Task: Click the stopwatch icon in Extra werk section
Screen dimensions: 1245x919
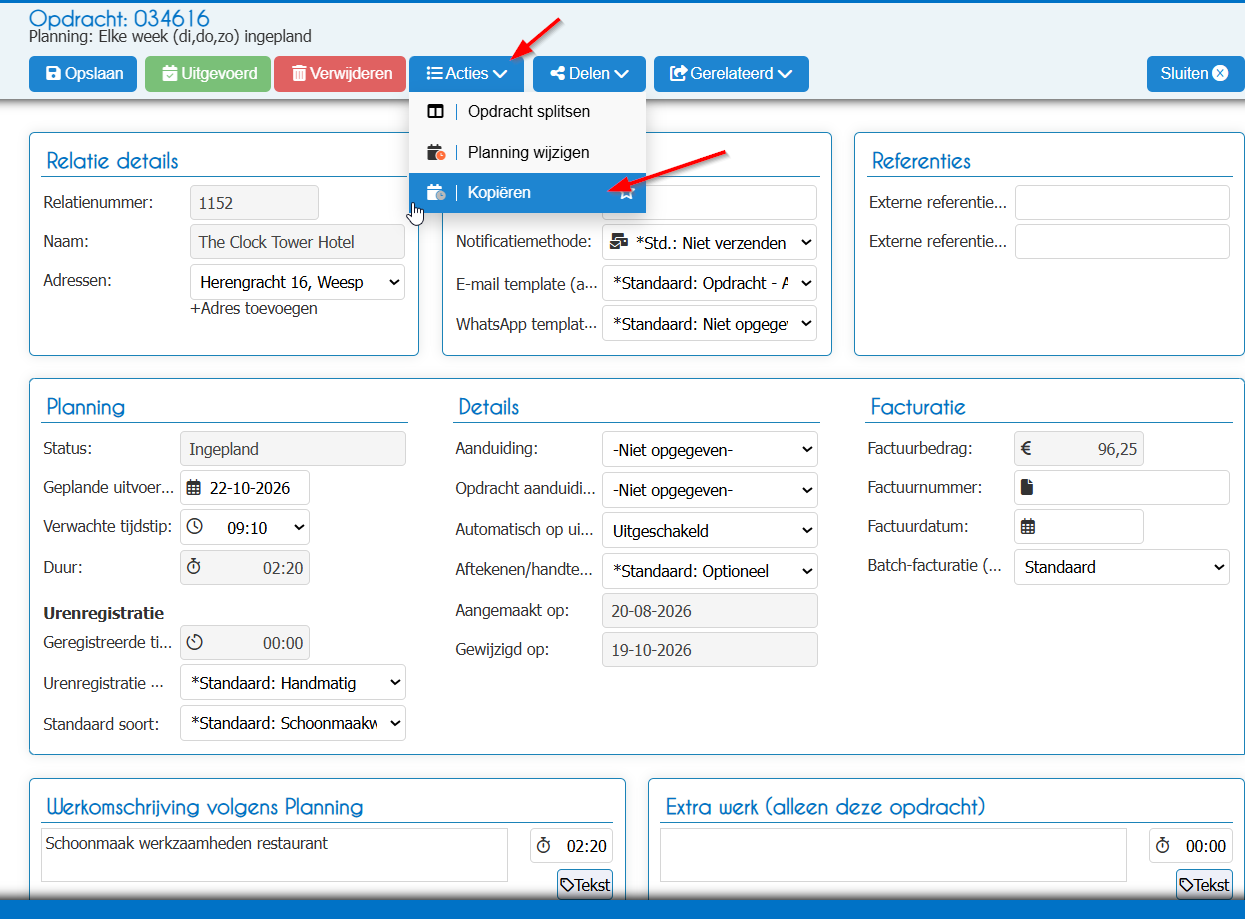Action: [1162, 846]
